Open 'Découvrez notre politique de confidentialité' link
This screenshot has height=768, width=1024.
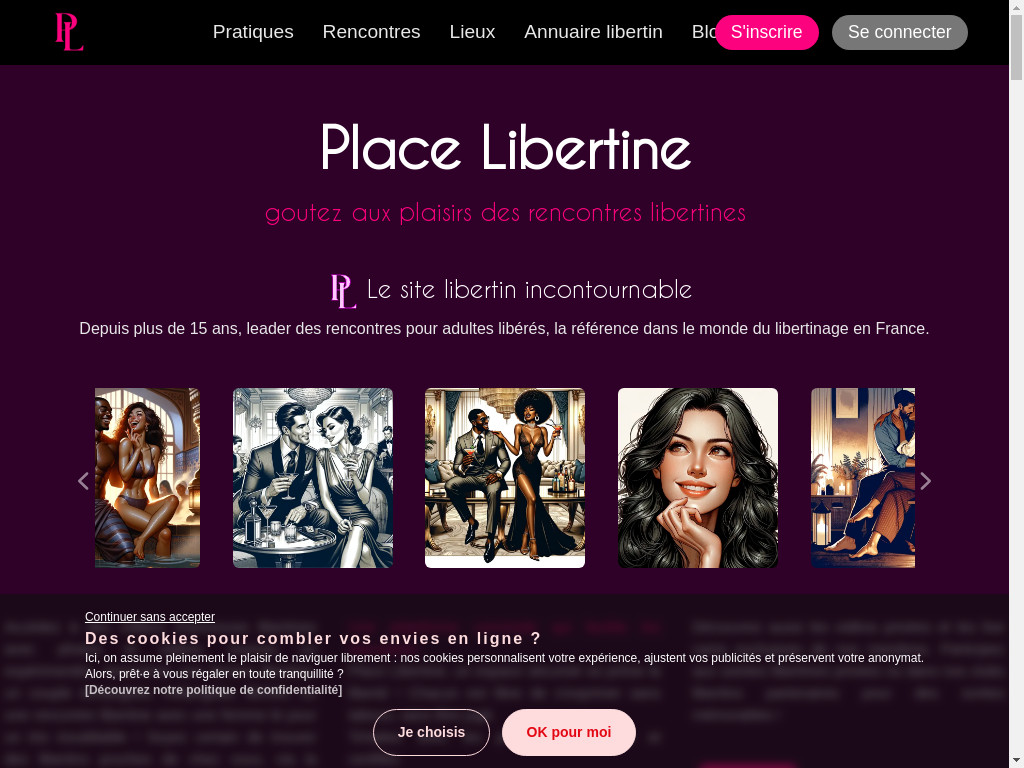(x=214, y=690)
